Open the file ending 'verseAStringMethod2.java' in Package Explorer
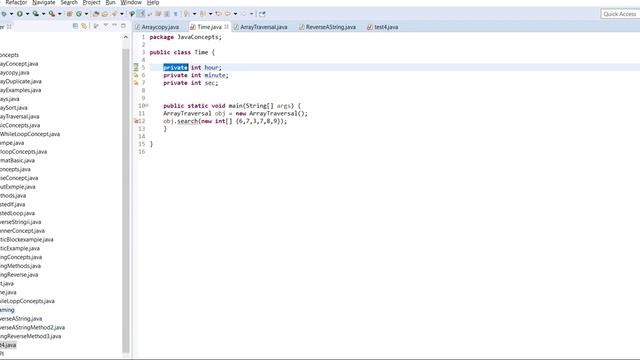The width and height of the screenshot is (640, 360). click(x=32, y=327)
